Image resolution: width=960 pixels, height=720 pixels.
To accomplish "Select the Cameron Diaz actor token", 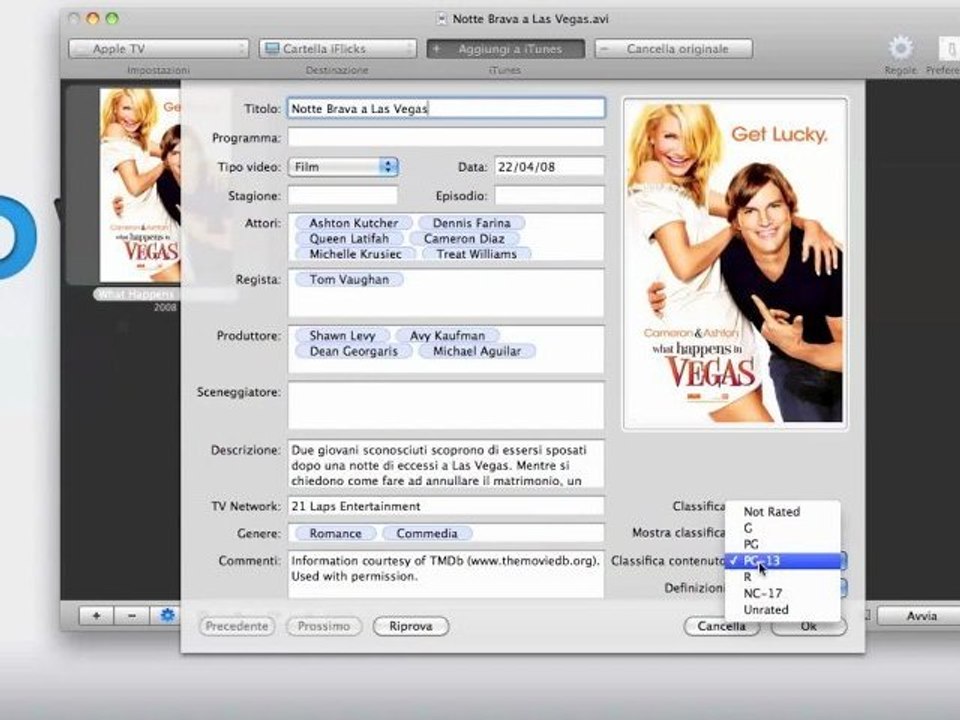I will [464, 238].
